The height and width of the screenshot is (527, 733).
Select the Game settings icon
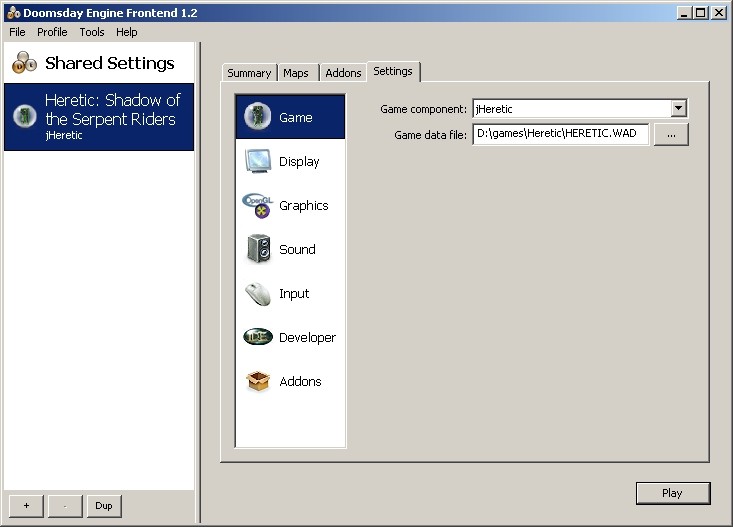tap(259, 117)
